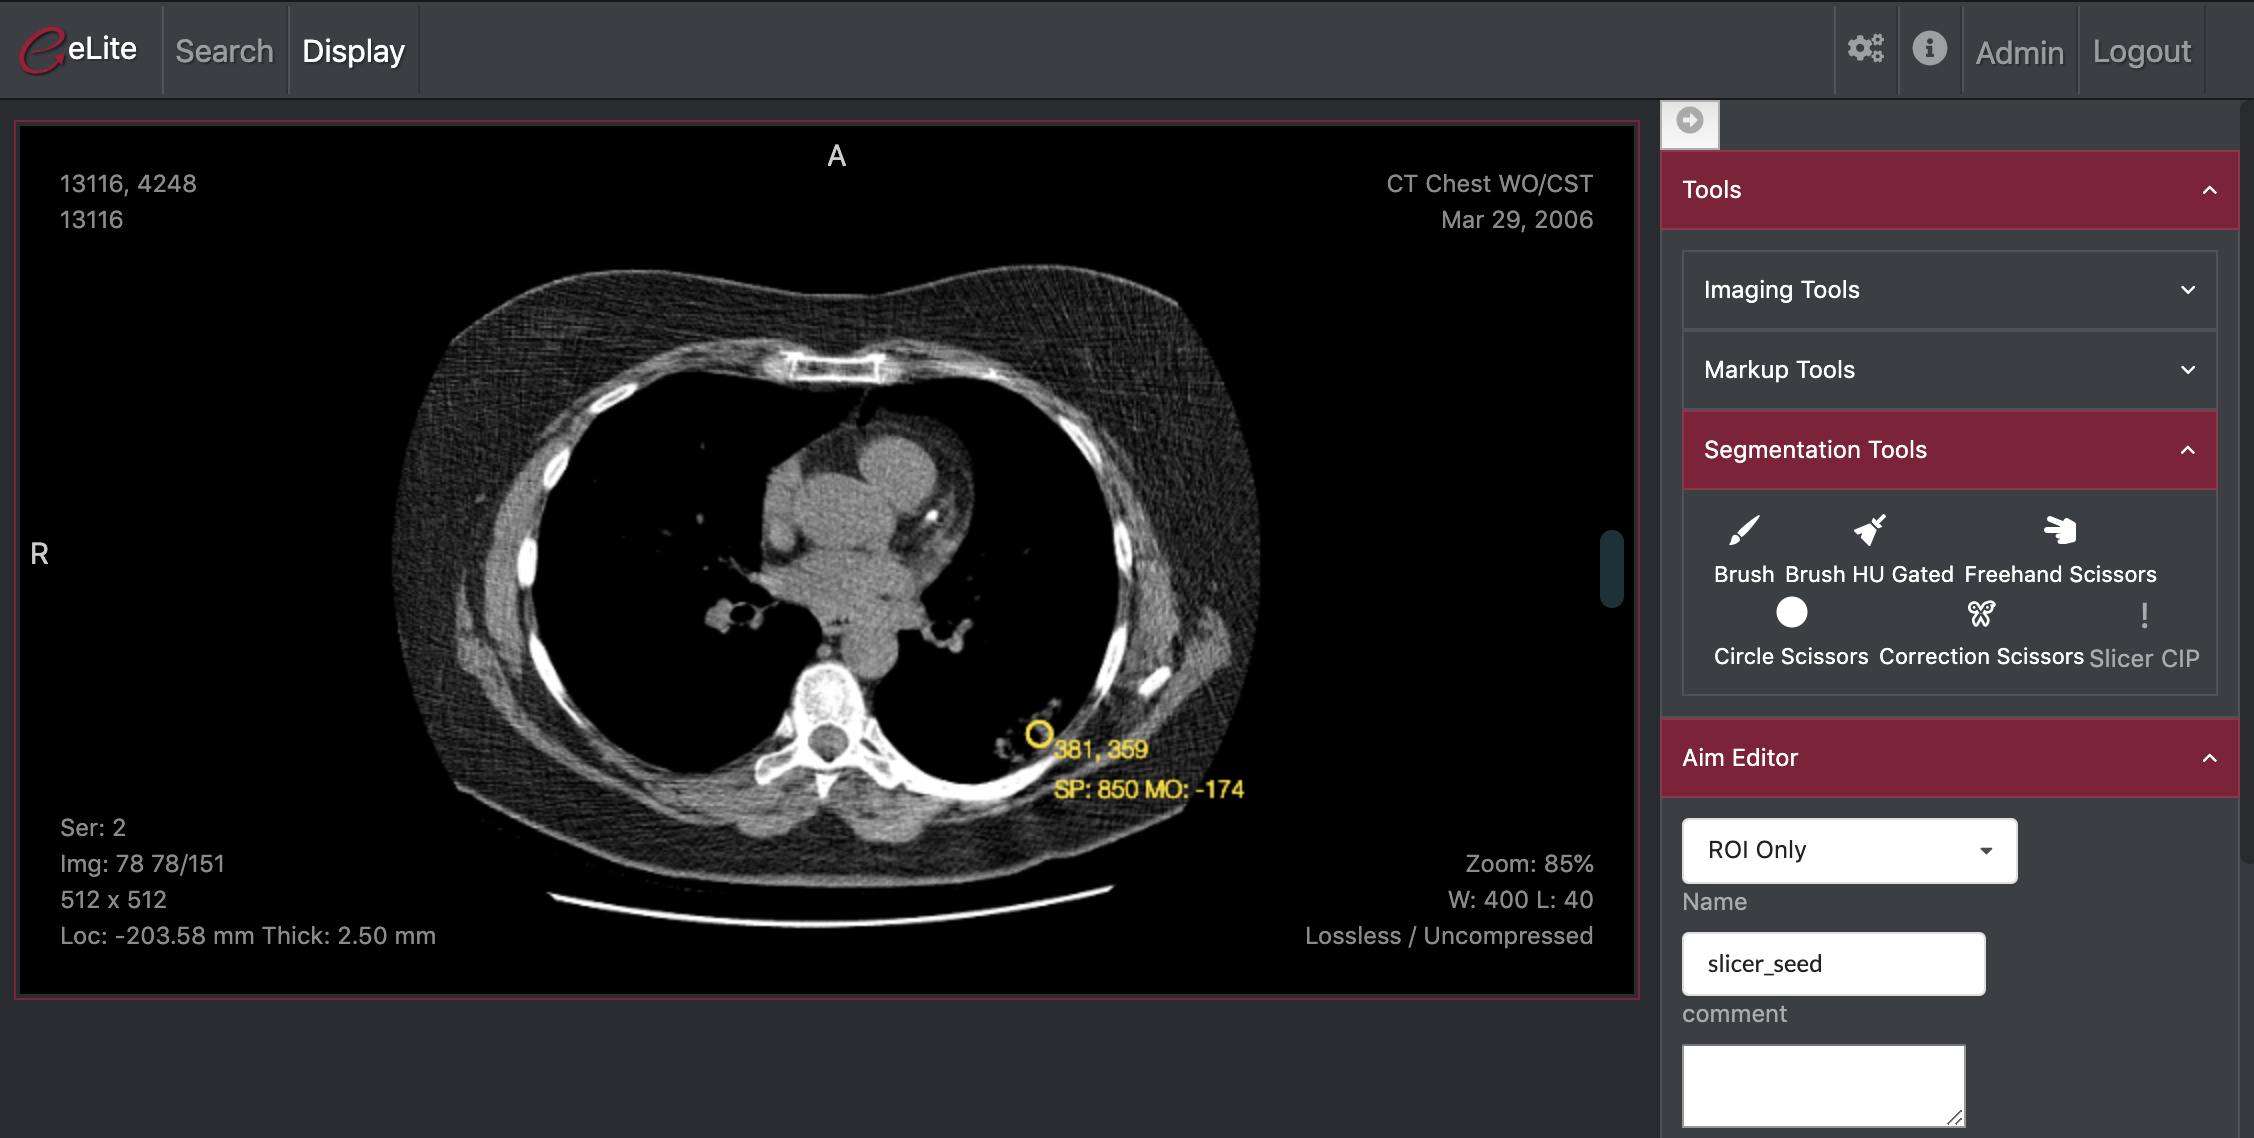Expand the Markup Tools panel
Image resolution: width=2254 pixels, height=1138 pixels.
point(1949,369)
